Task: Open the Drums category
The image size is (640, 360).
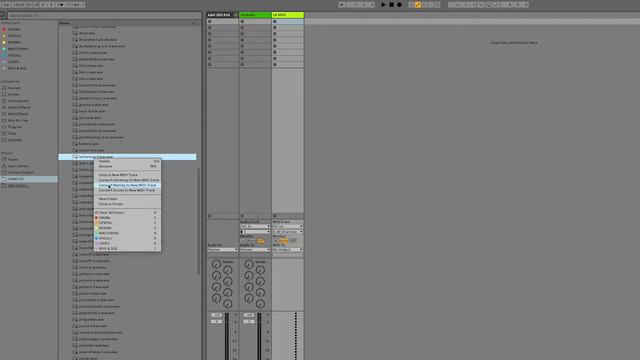Action: click(13, 94)
